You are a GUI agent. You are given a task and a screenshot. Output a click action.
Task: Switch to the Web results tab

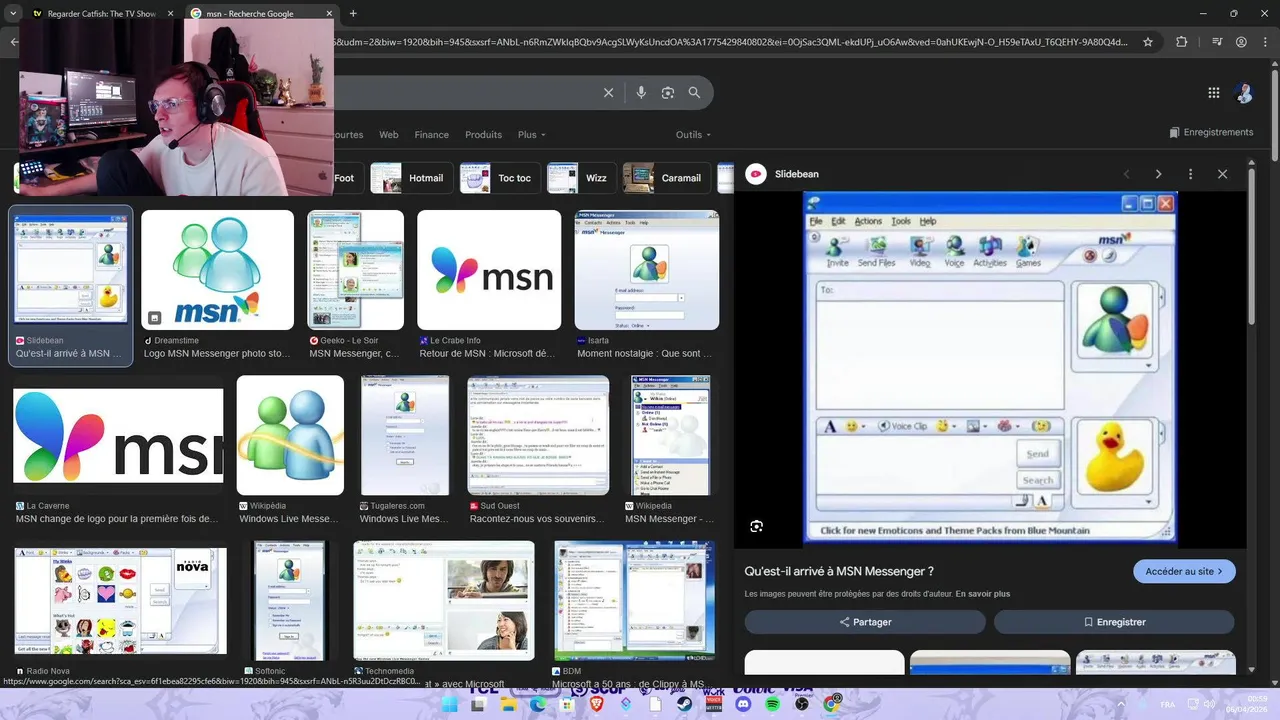point(389,135)
